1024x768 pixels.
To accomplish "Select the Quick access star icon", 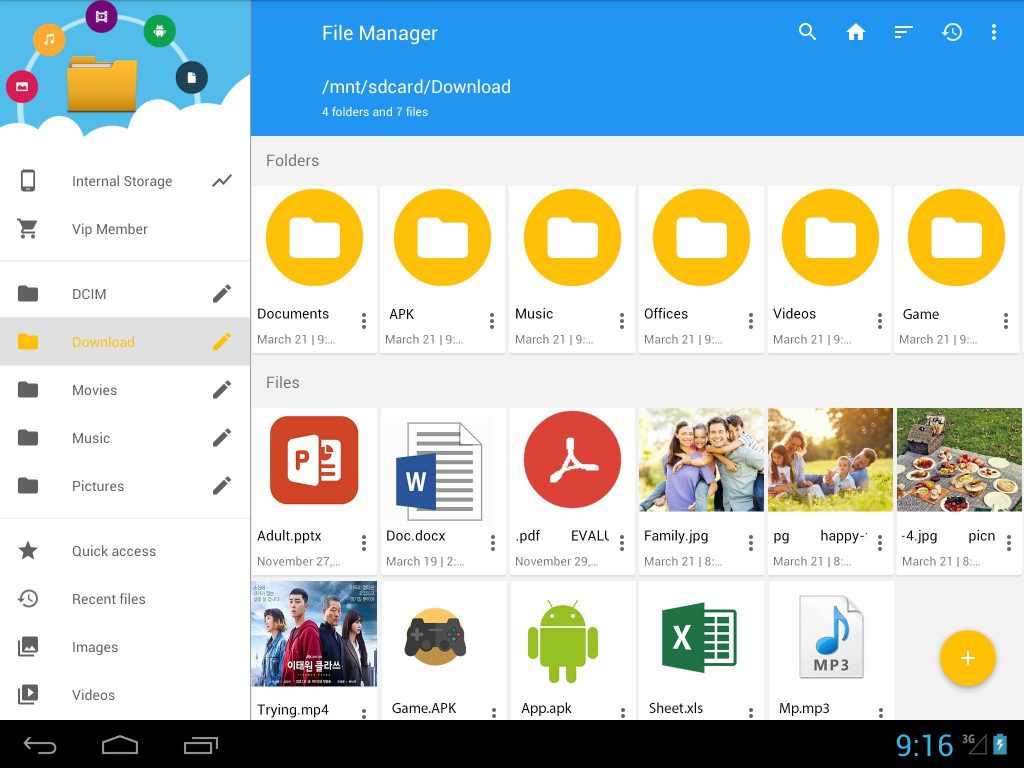I will [28, 551].
